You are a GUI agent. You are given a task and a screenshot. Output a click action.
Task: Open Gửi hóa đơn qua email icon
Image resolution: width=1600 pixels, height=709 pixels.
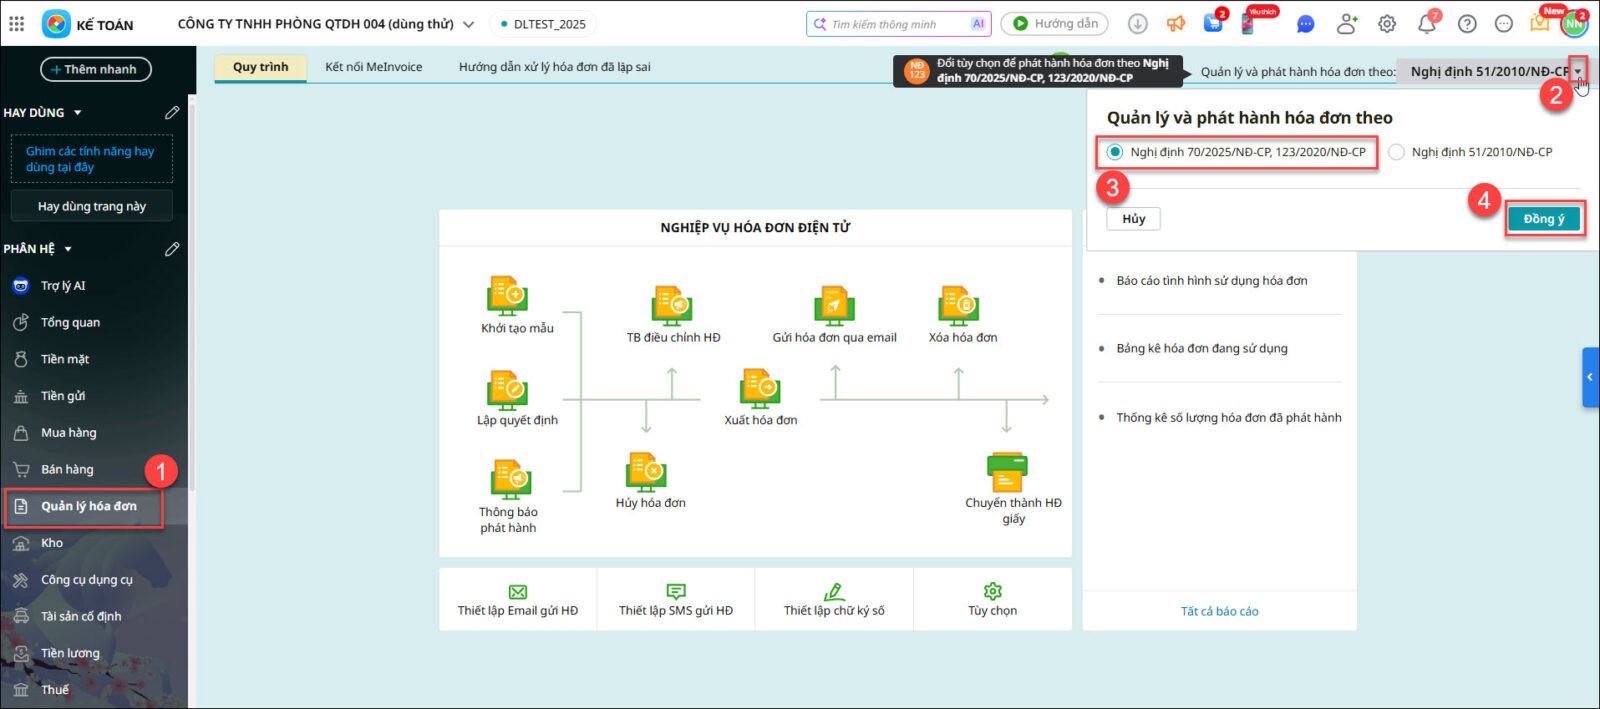tap(834, 306)
